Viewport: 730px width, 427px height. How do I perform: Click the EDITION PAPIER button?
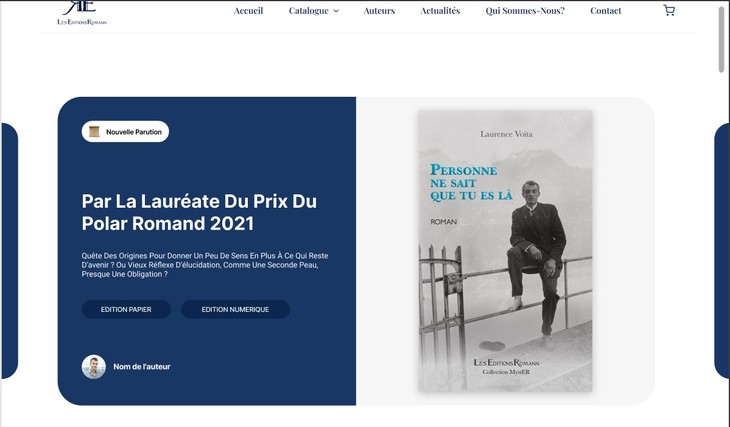point(126,309)
